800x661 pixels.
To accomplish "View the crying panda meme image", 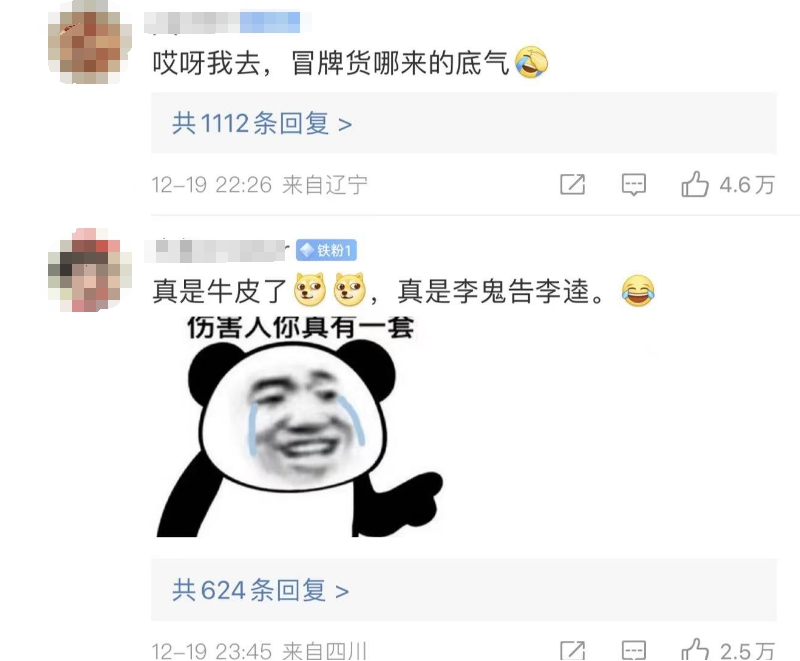I will point(299,426).
